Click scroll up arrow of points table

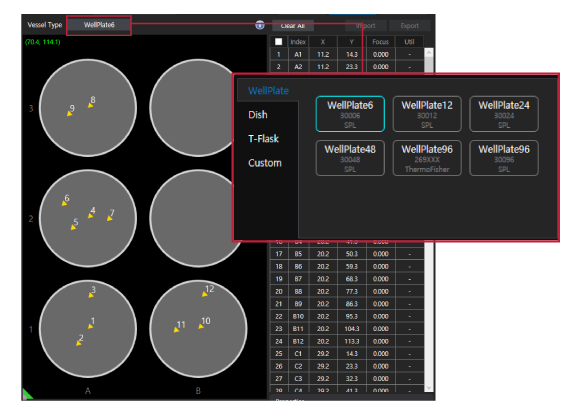[x=429, y=53]
